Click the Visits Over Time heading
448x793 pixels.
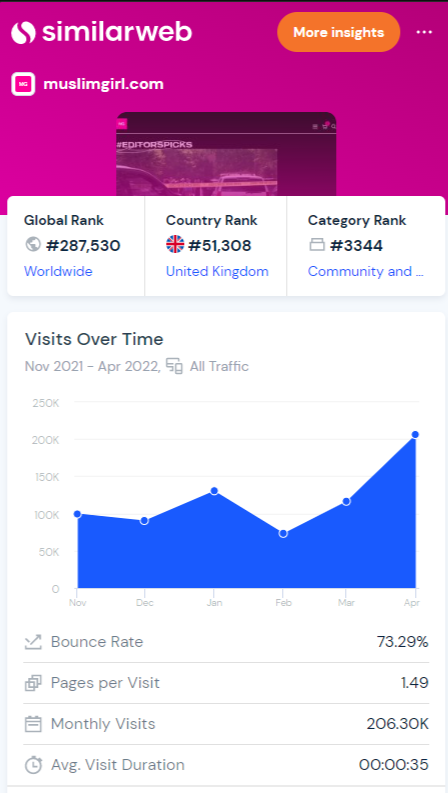pos(94,339)
